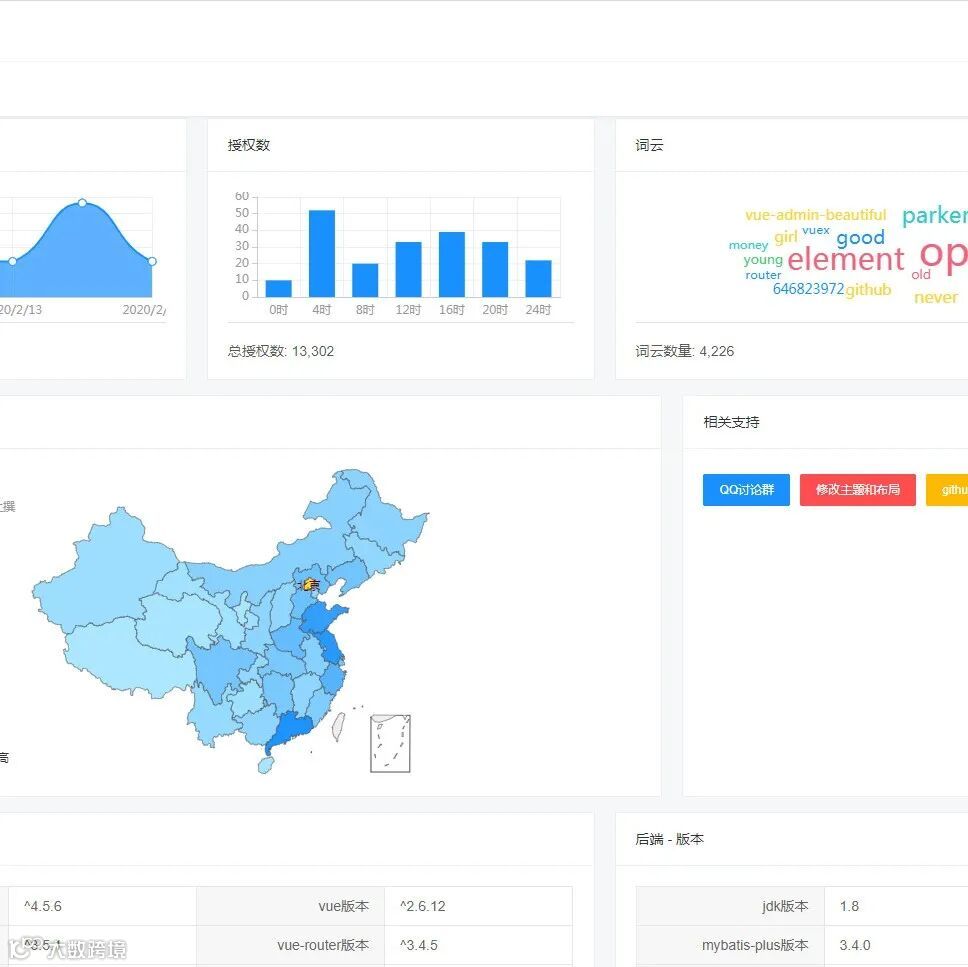Select the 16时 bar in 授权数 chart

(x=451, y=264)
